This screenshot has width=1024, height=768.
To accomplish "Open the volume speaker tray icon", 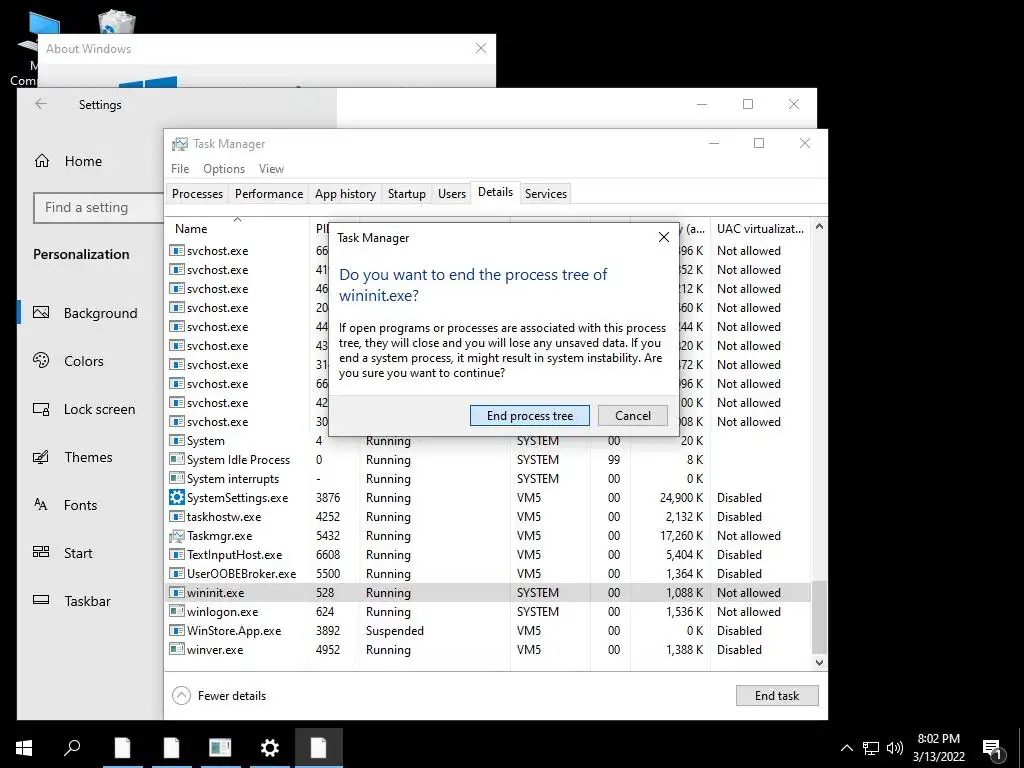I will [x=895, y=748].
